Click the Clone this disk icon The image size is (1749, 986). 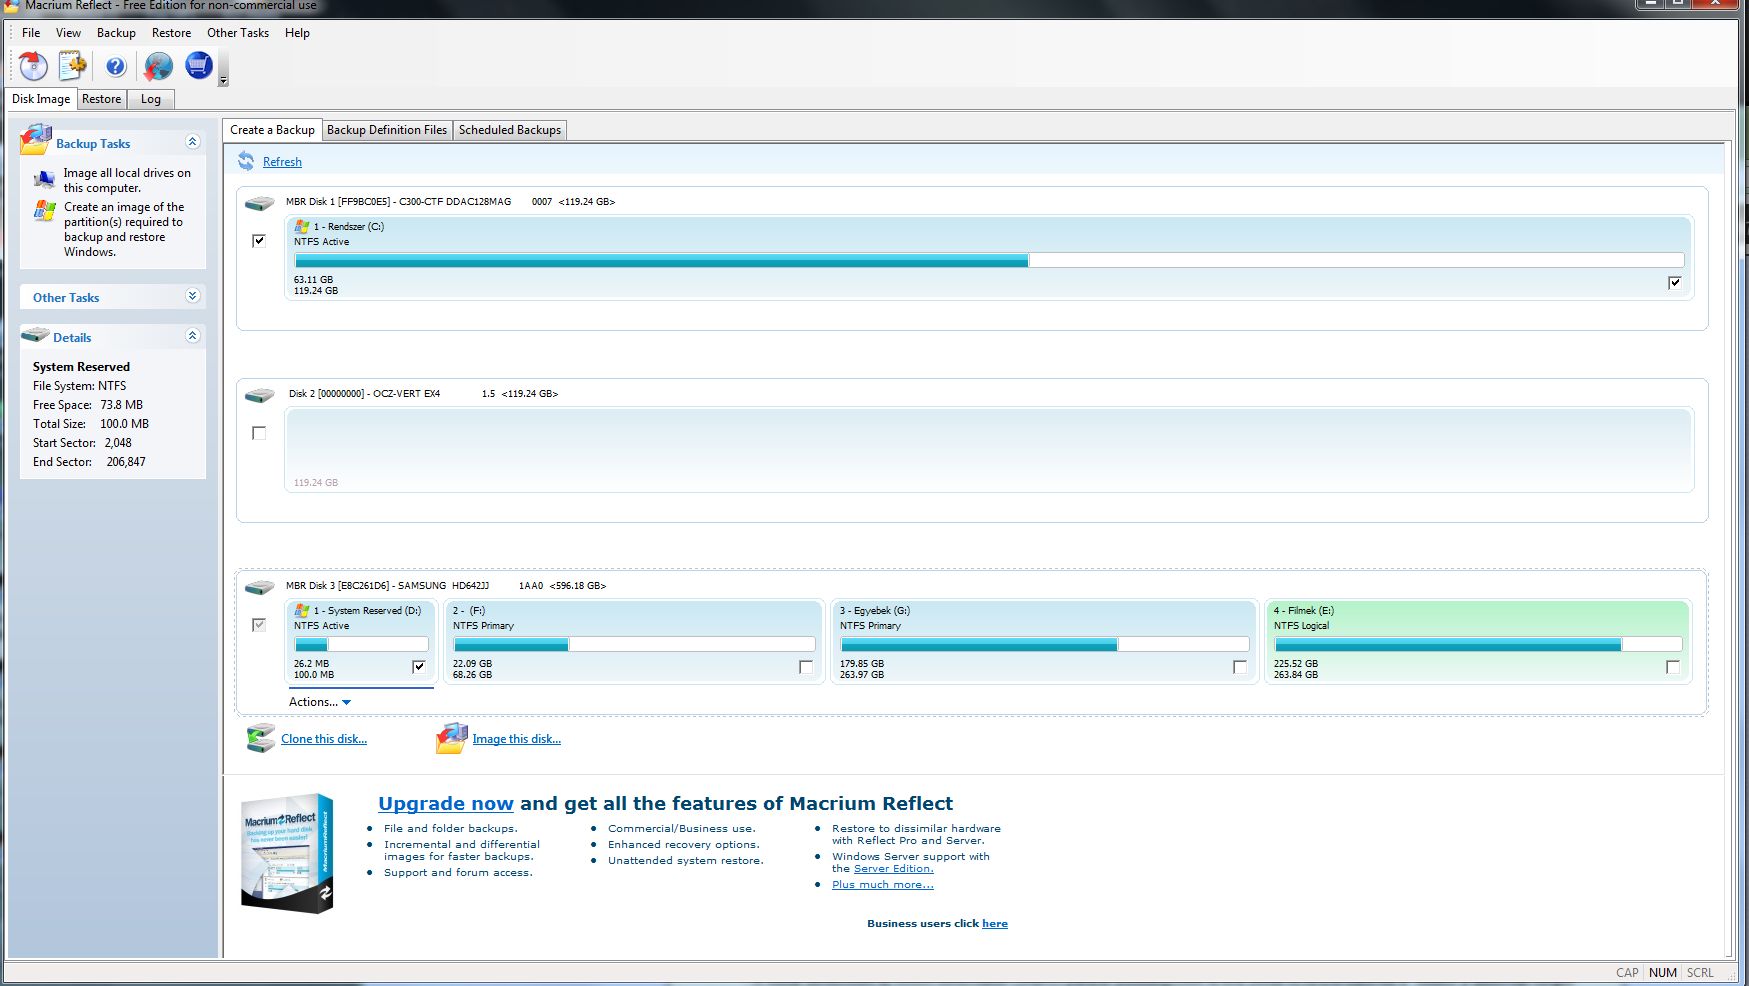(260, 739)
